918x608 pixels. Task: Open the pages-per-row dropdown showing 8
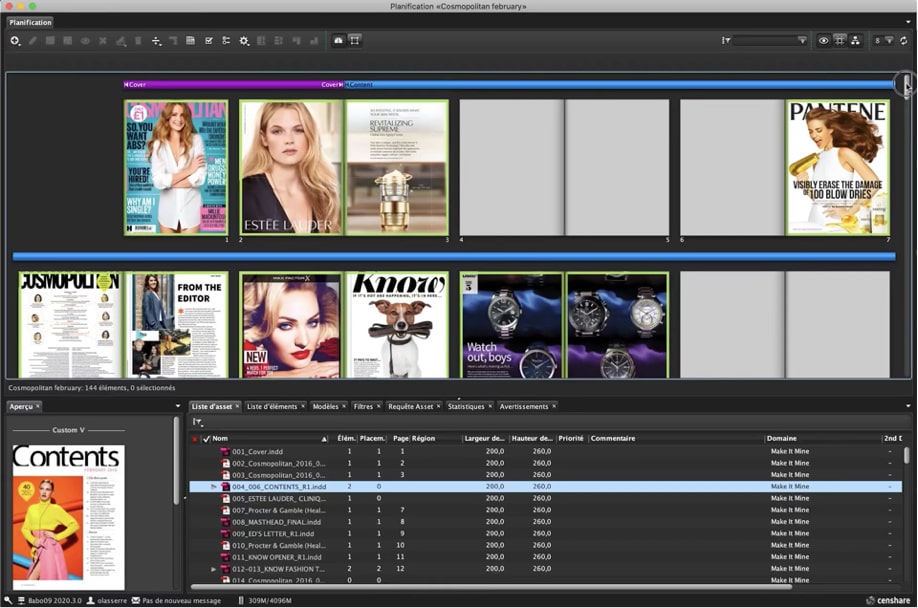pyautogui.click(x=884, y=40)
